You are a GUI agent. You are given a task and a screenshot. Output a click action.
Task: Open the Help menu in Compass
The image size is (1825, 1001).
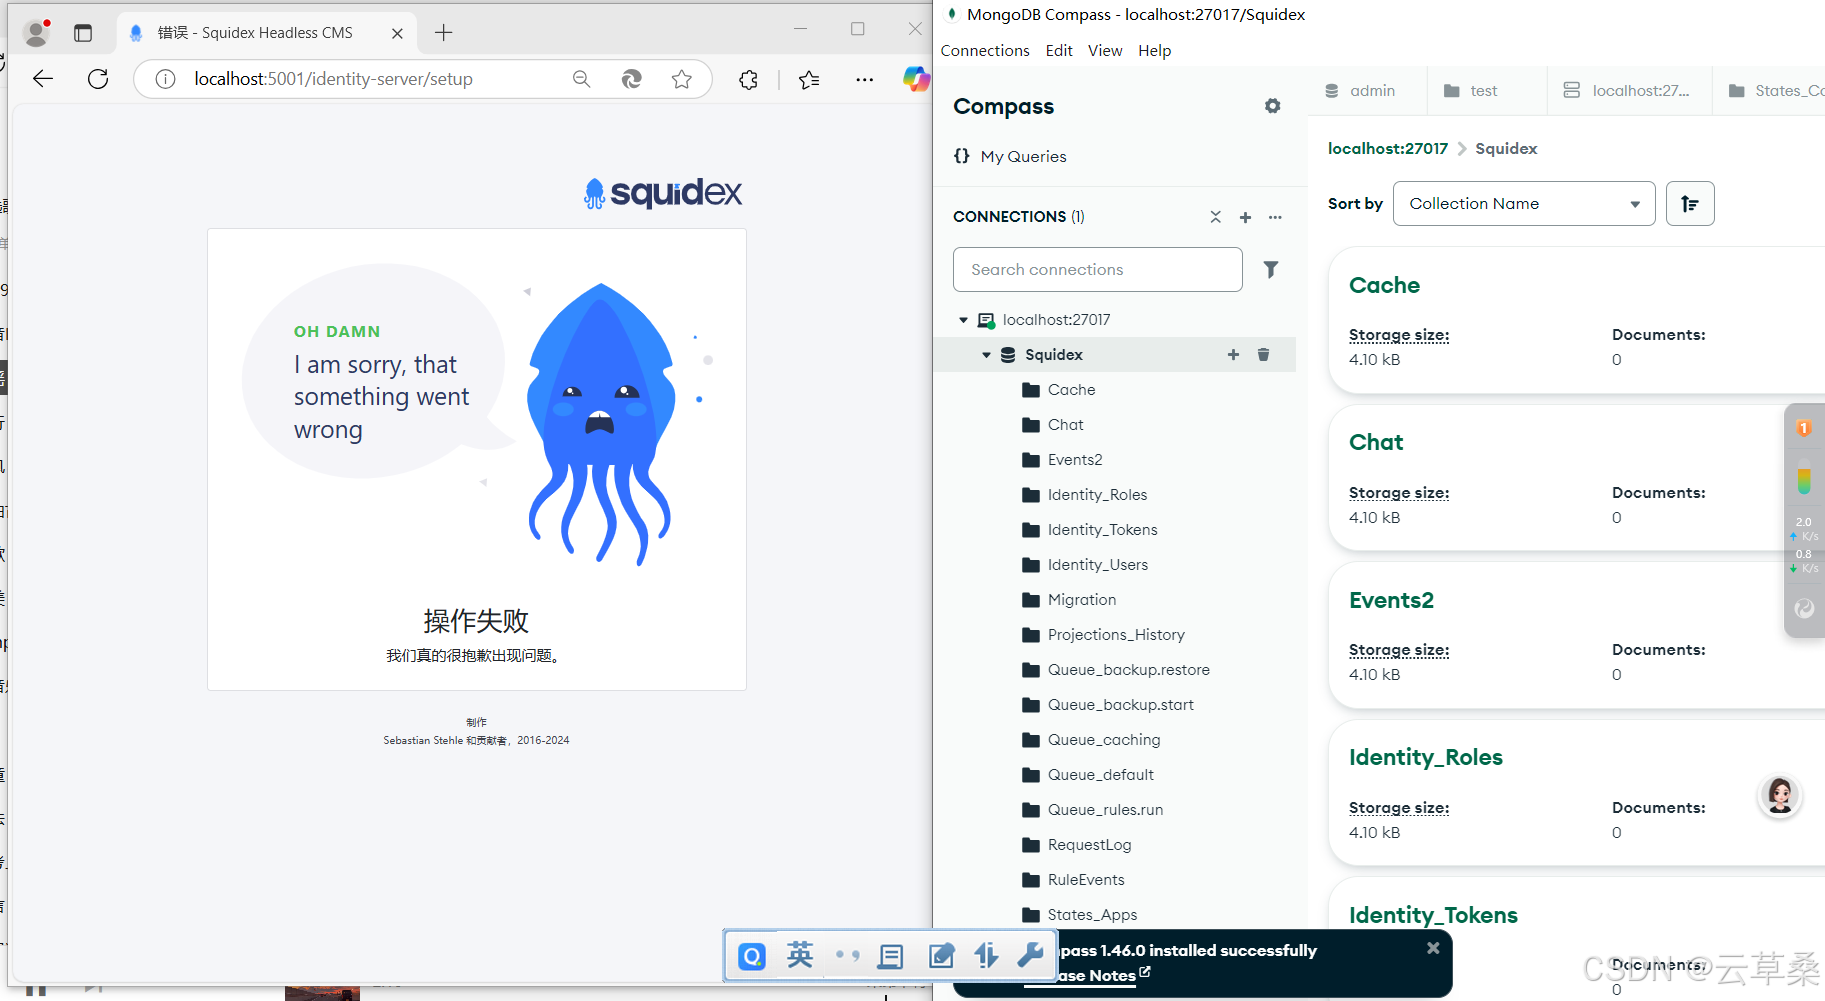pos(1154,51)
